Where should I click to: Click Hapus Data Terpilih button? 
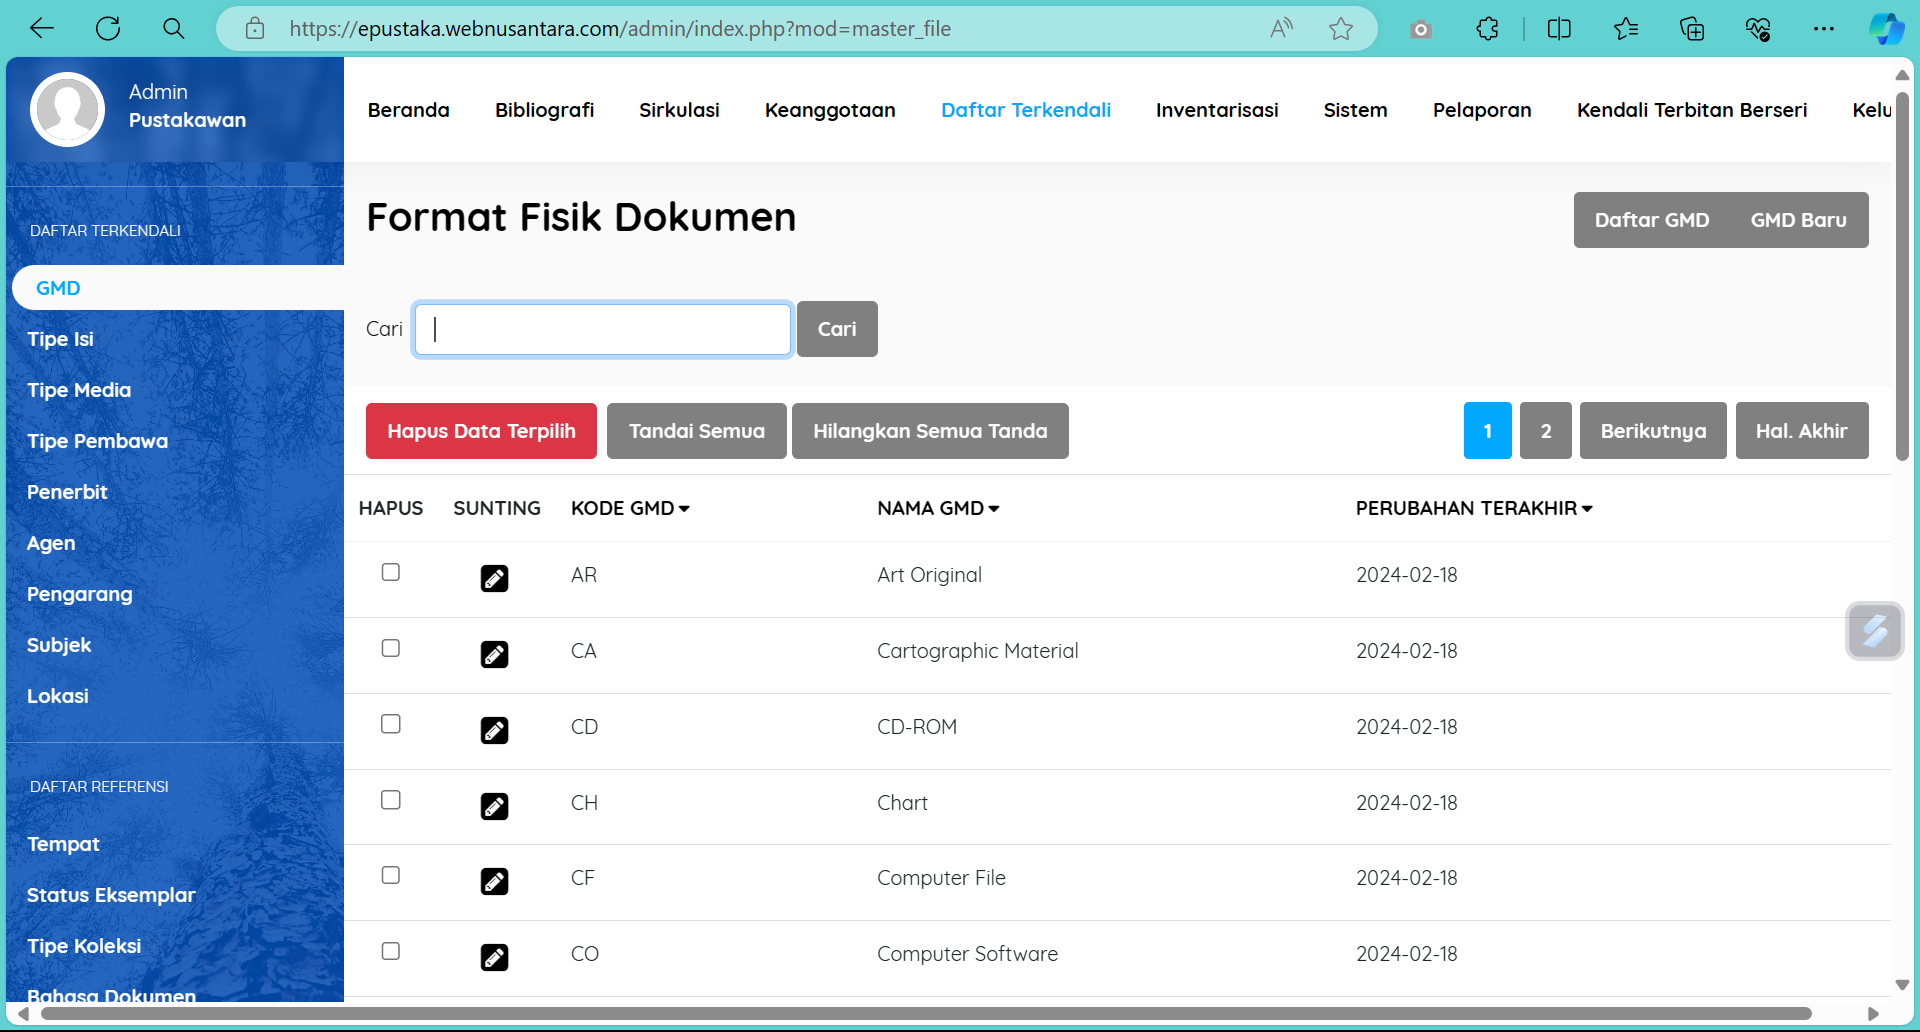pyautogui.click(x=481, y=431)
